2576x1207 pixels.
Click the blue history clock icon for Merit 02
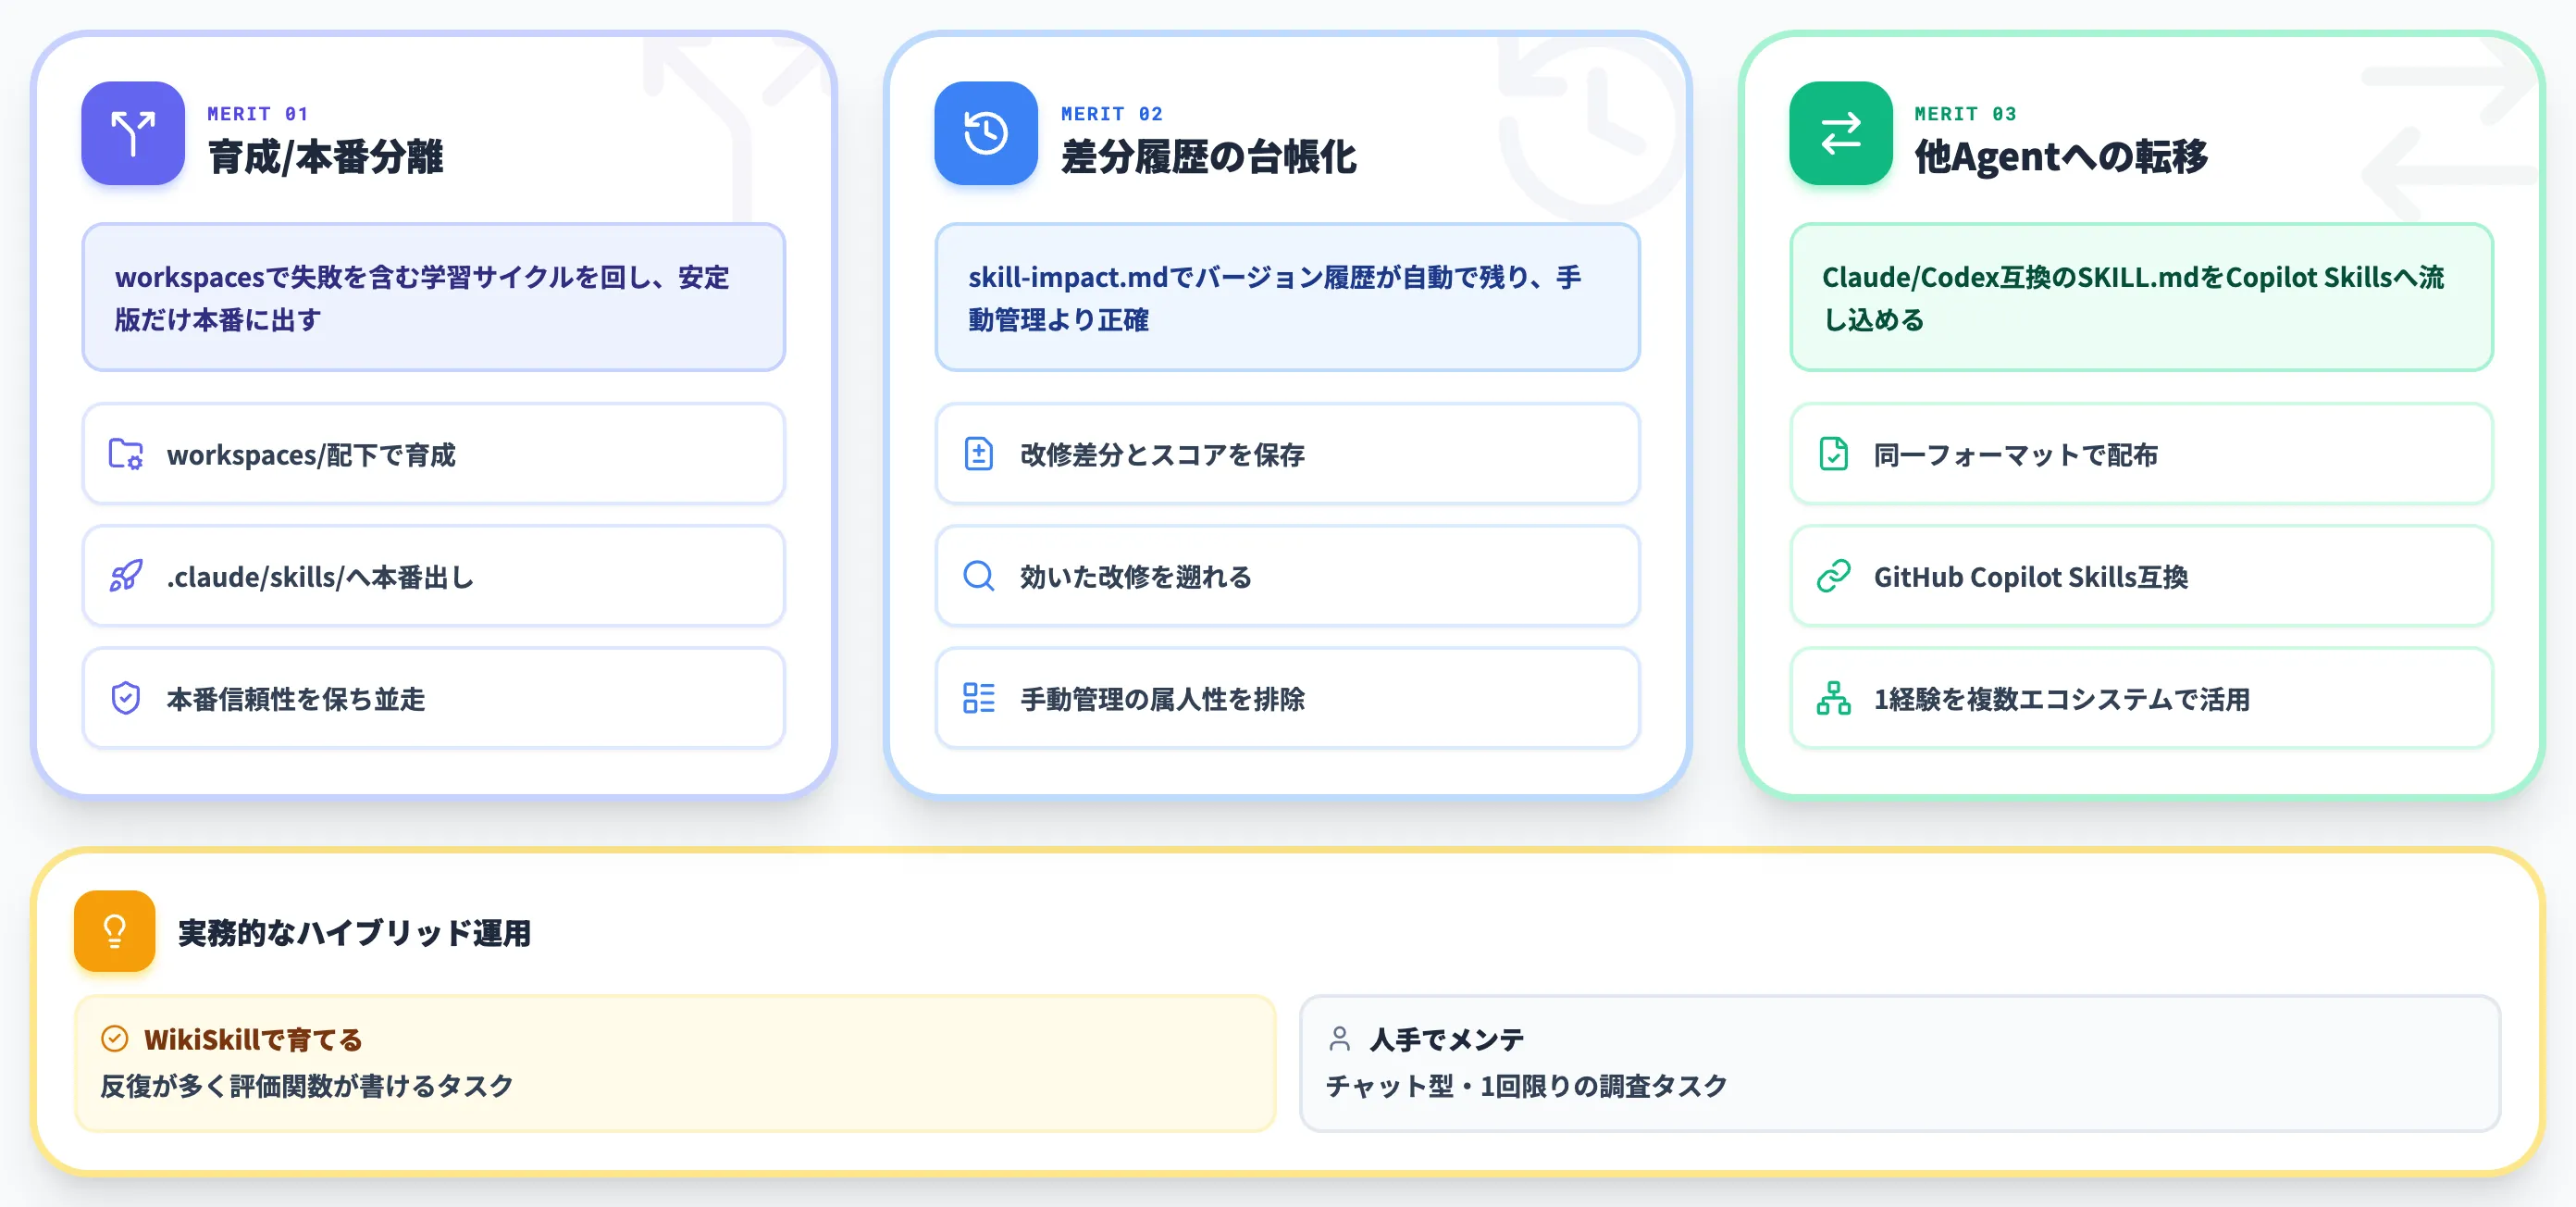986,133
